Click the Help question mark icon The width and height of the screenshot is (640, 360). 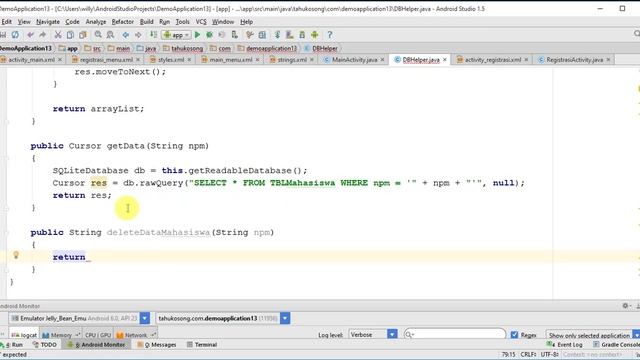pos(330,35)
